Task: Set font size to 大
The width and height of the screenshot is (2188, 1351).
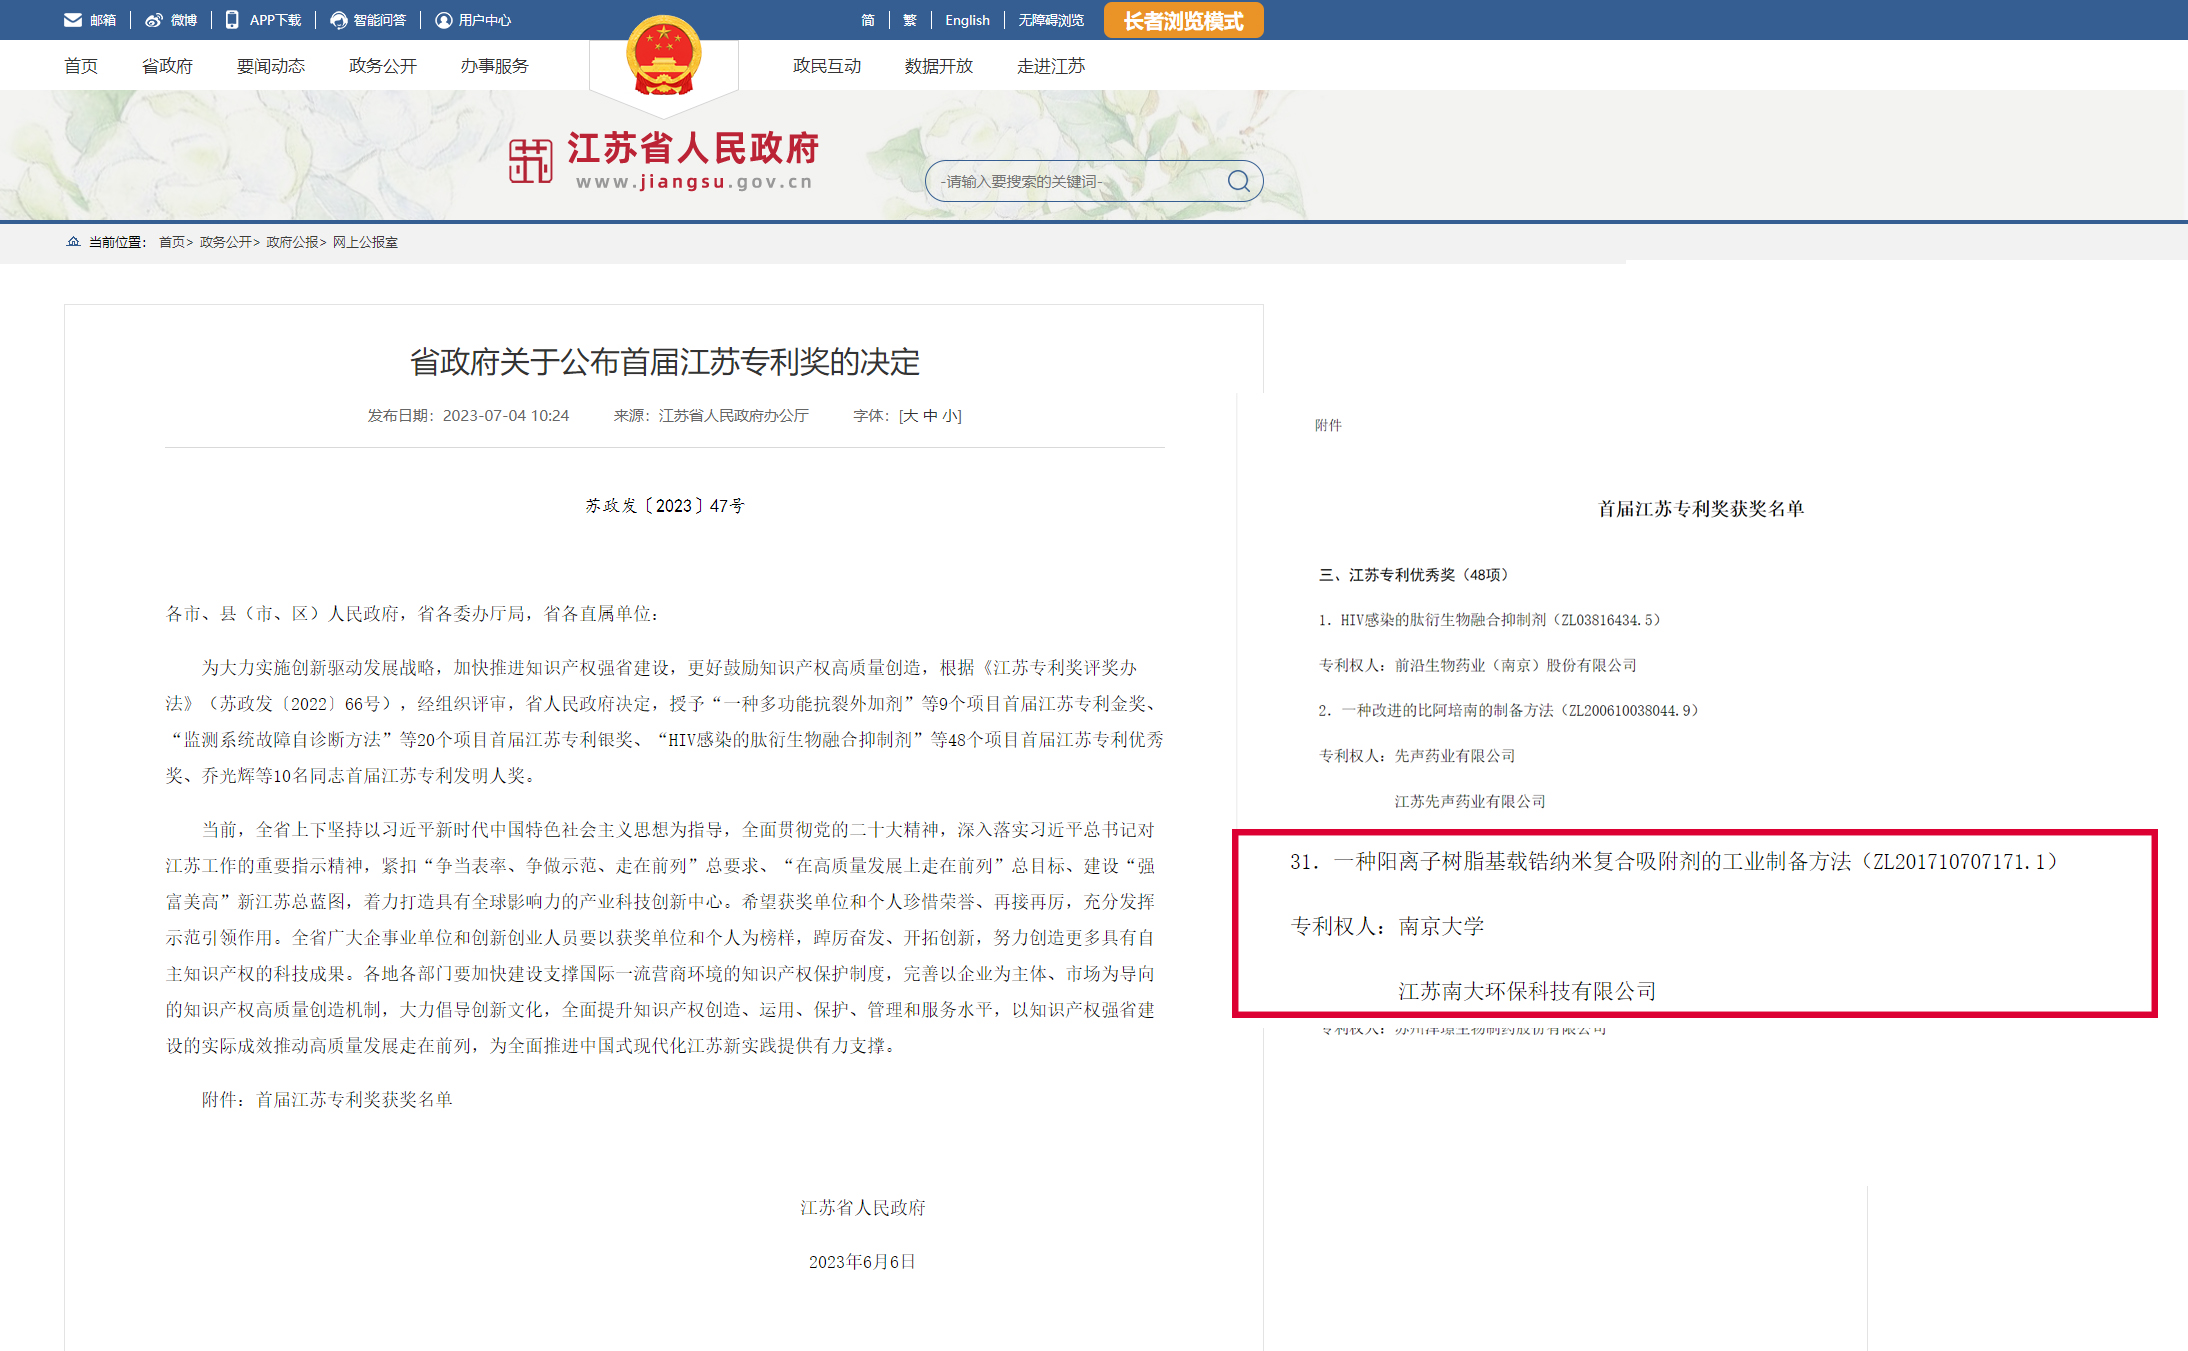Action: tap(910, 416)
